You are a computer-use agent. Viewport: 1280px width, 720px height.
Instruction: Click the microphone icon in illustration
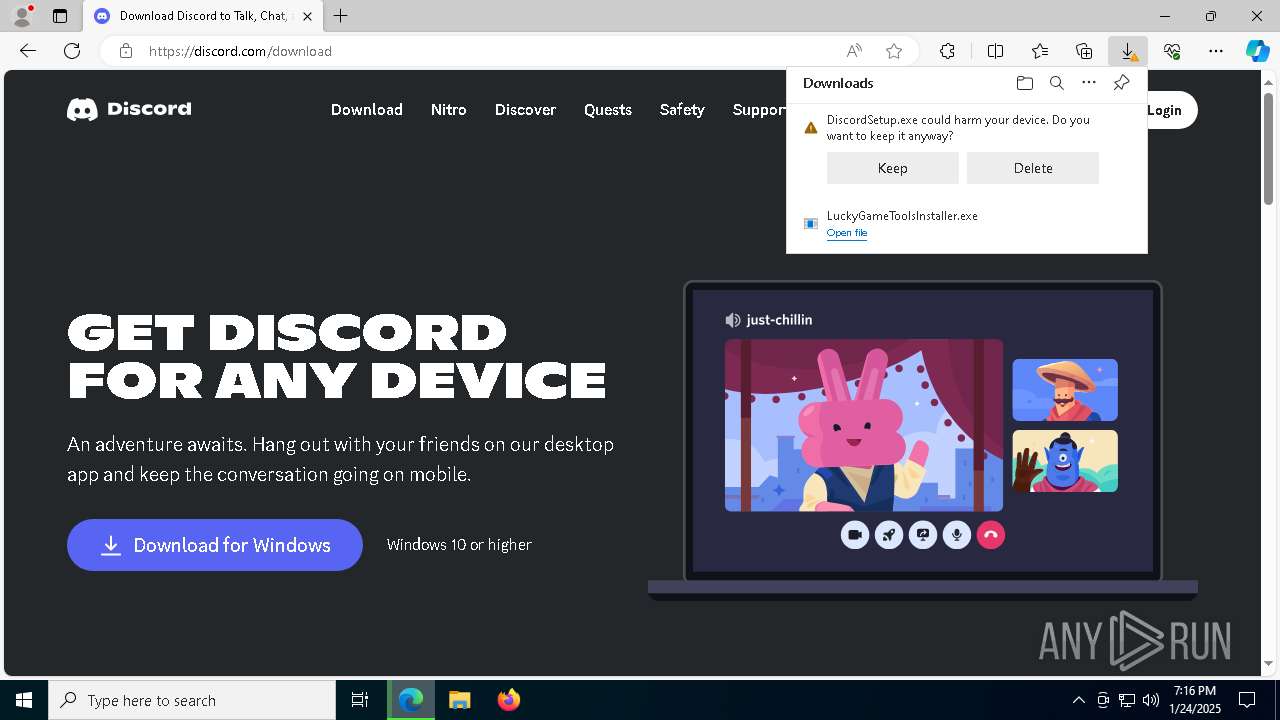(x=957, y=535)
